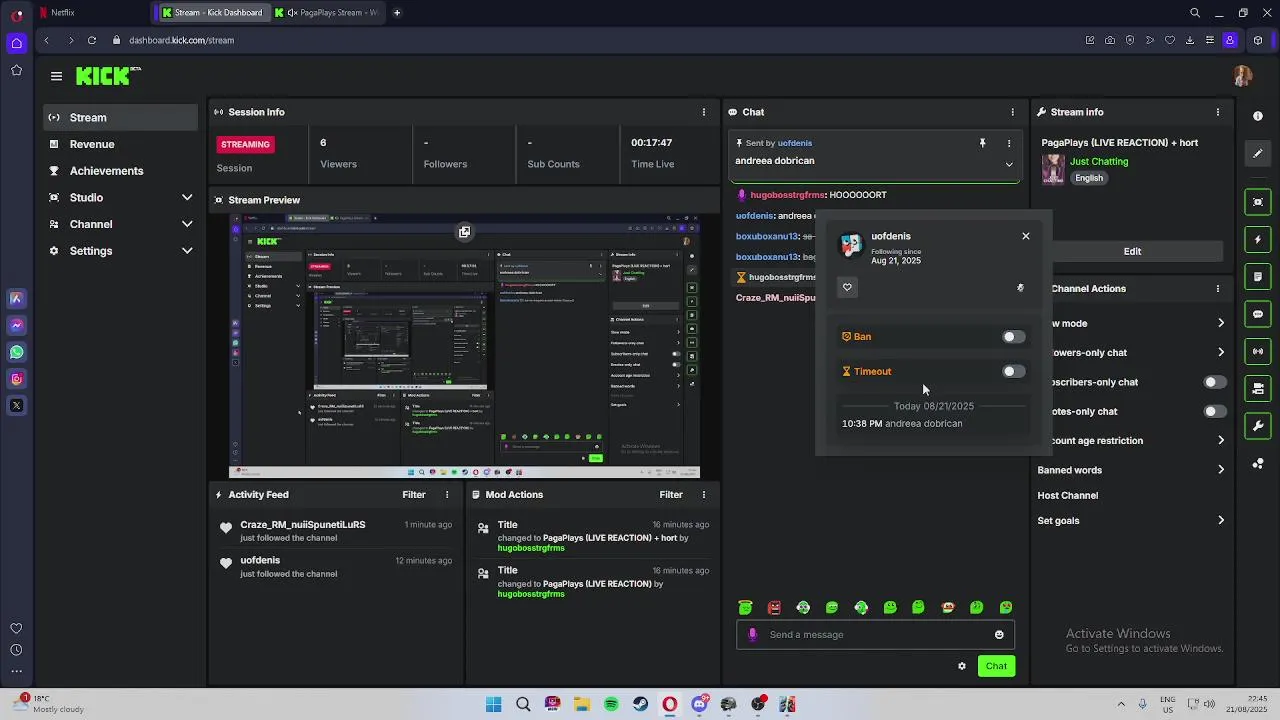1280x720 pixels.
Task: Open Activity Feed Filter
Action: (x=414, y=495)
